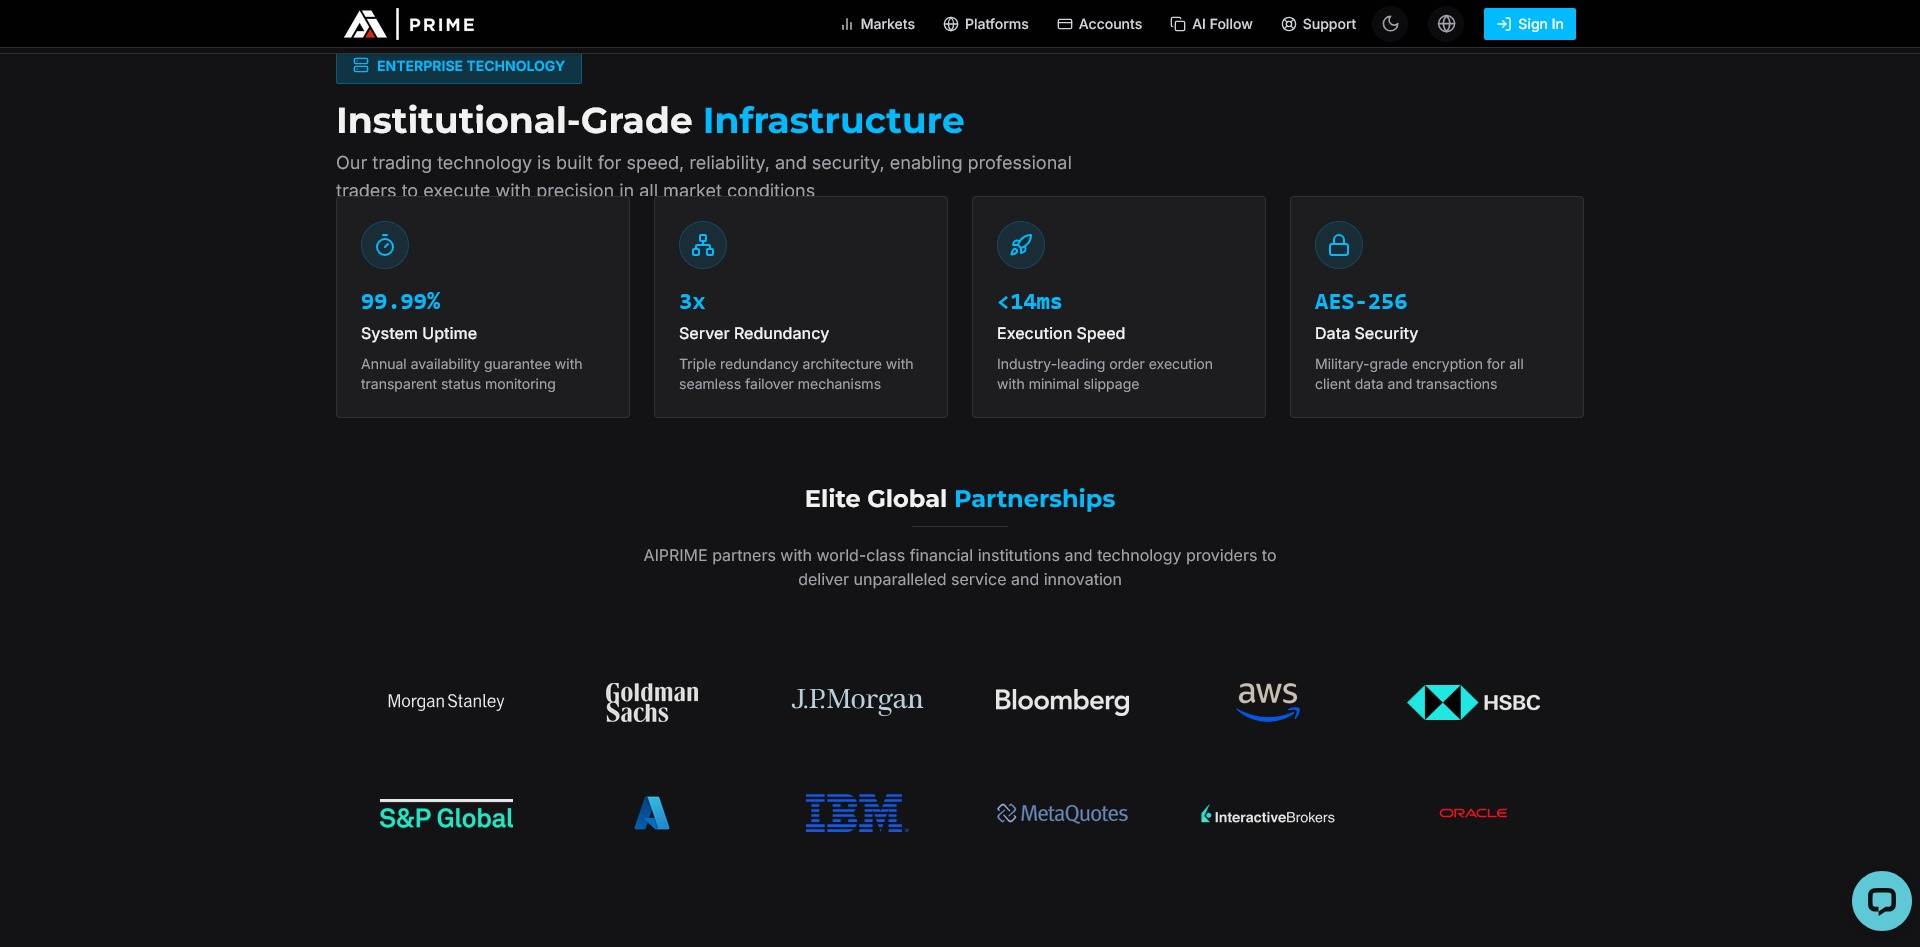Expand the Accounts navigation item

tap(1099, 24)
